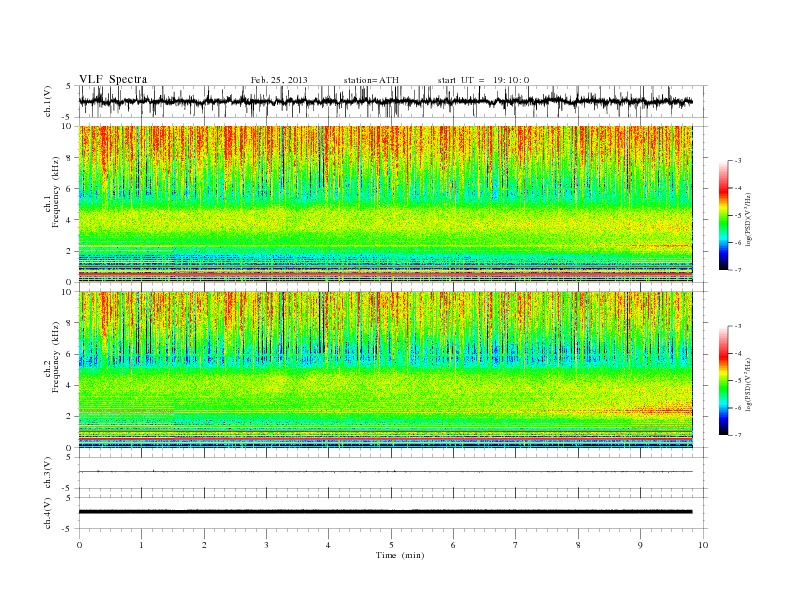792x612 pixels.
Task: Click the ch.1 color bar 'log(PSD)' label
Action: click(748, 219)
